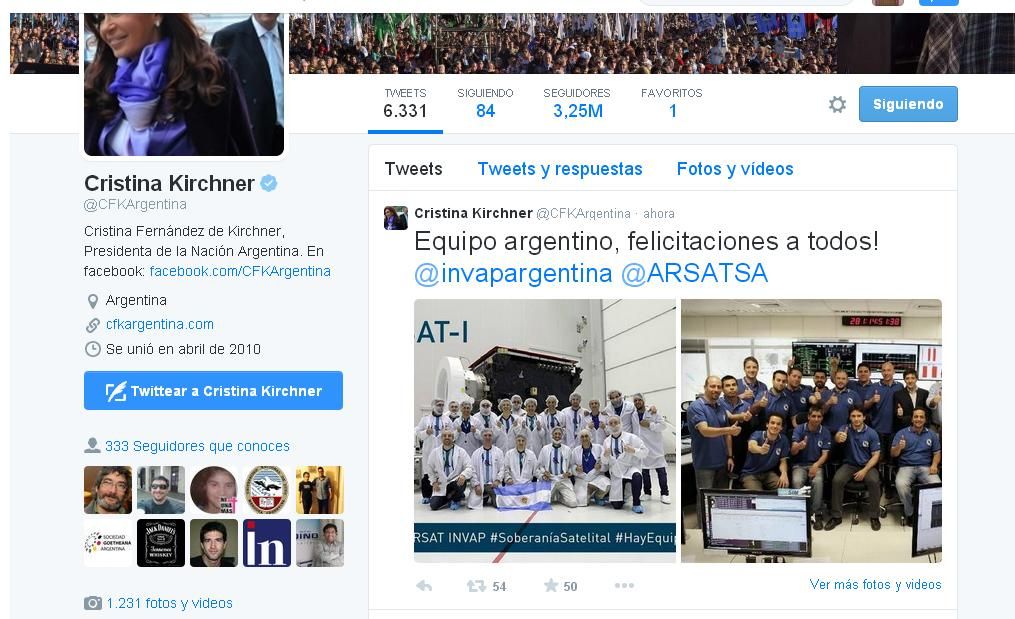Toggle the Siguiendo follow button

coord(908,104)
